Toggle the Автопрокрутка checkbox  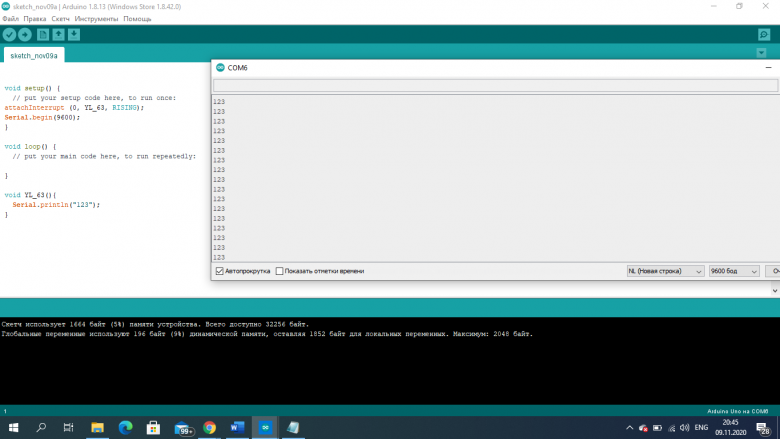click(x=219, y=271)
